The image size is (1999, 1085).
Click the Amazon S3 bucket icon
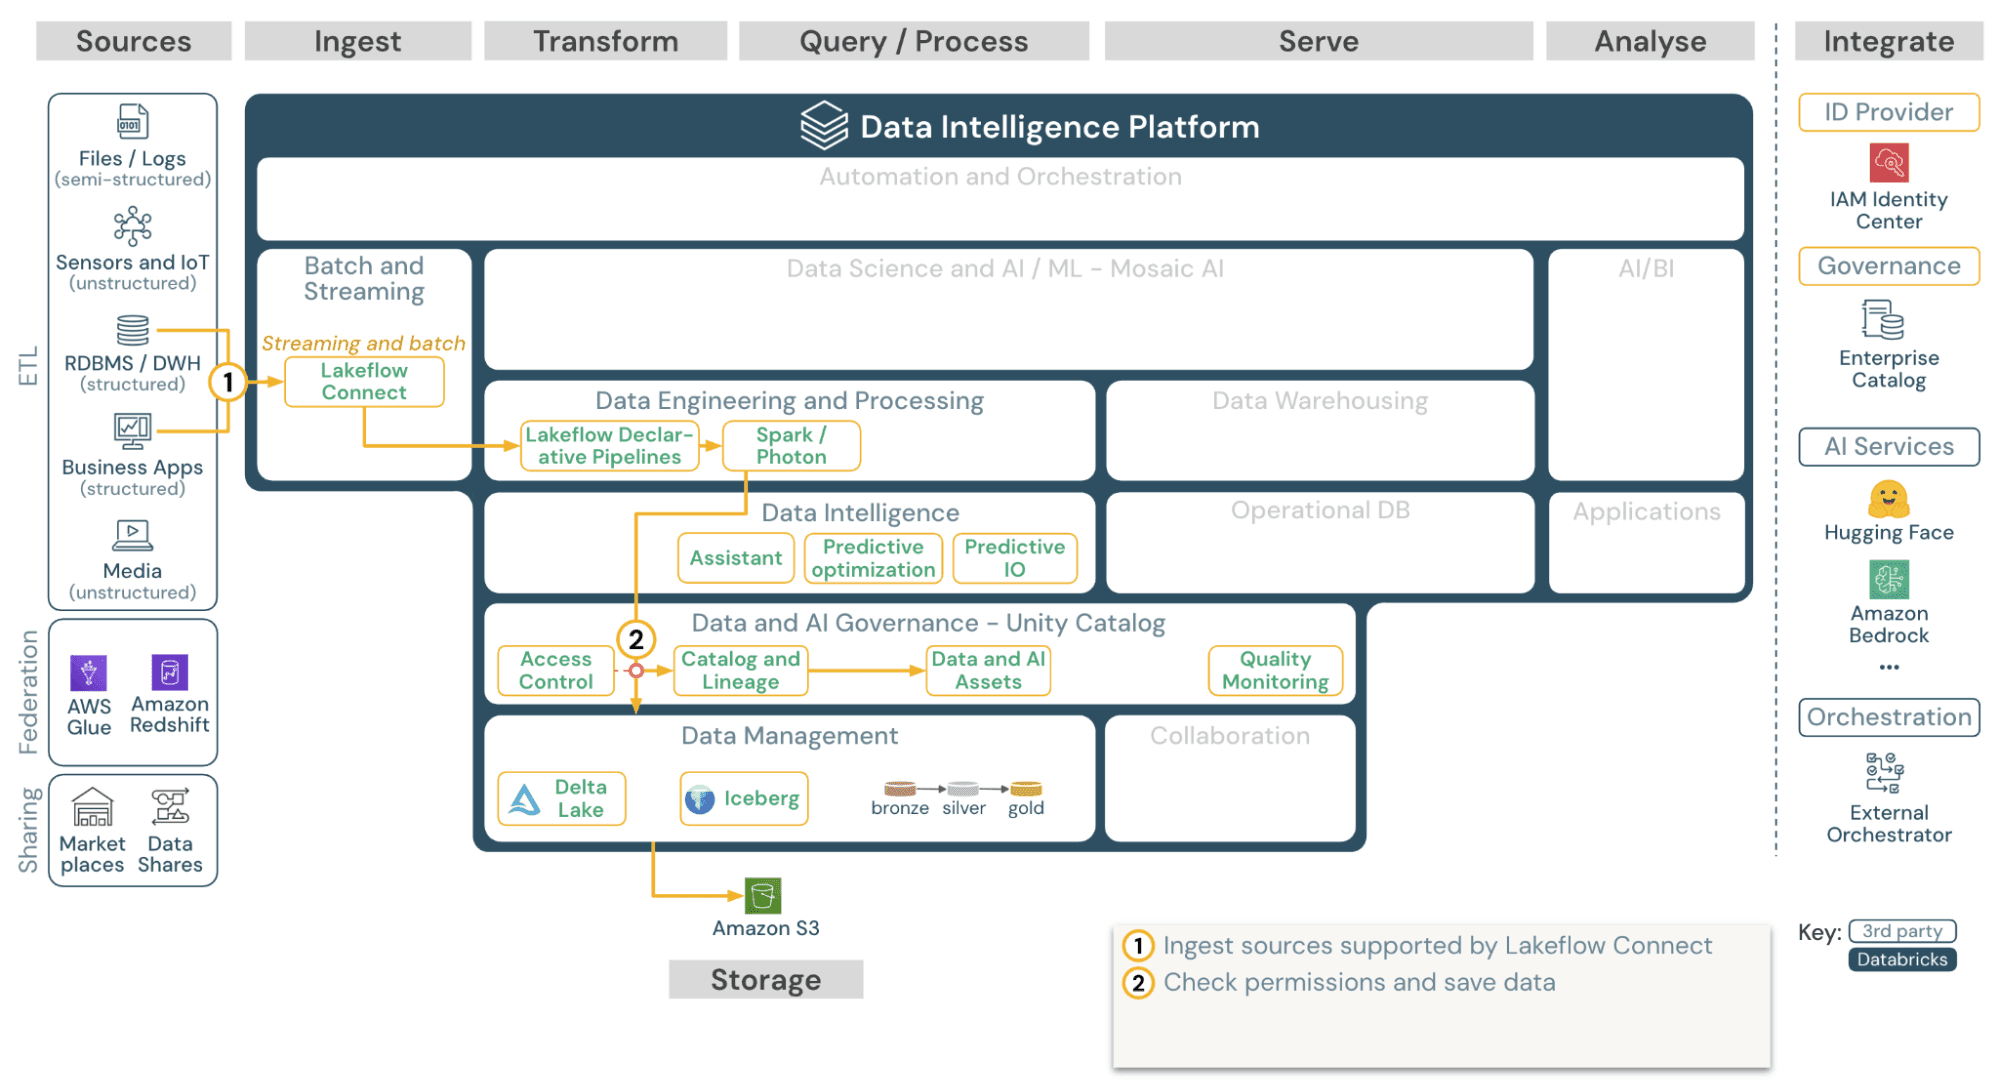(x=765, y=895)
